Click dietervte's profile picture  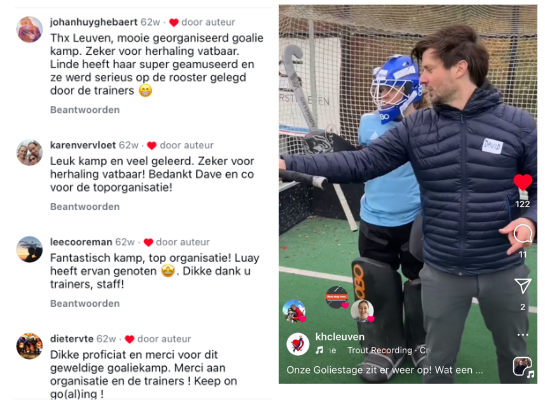[x=30, y=346]
